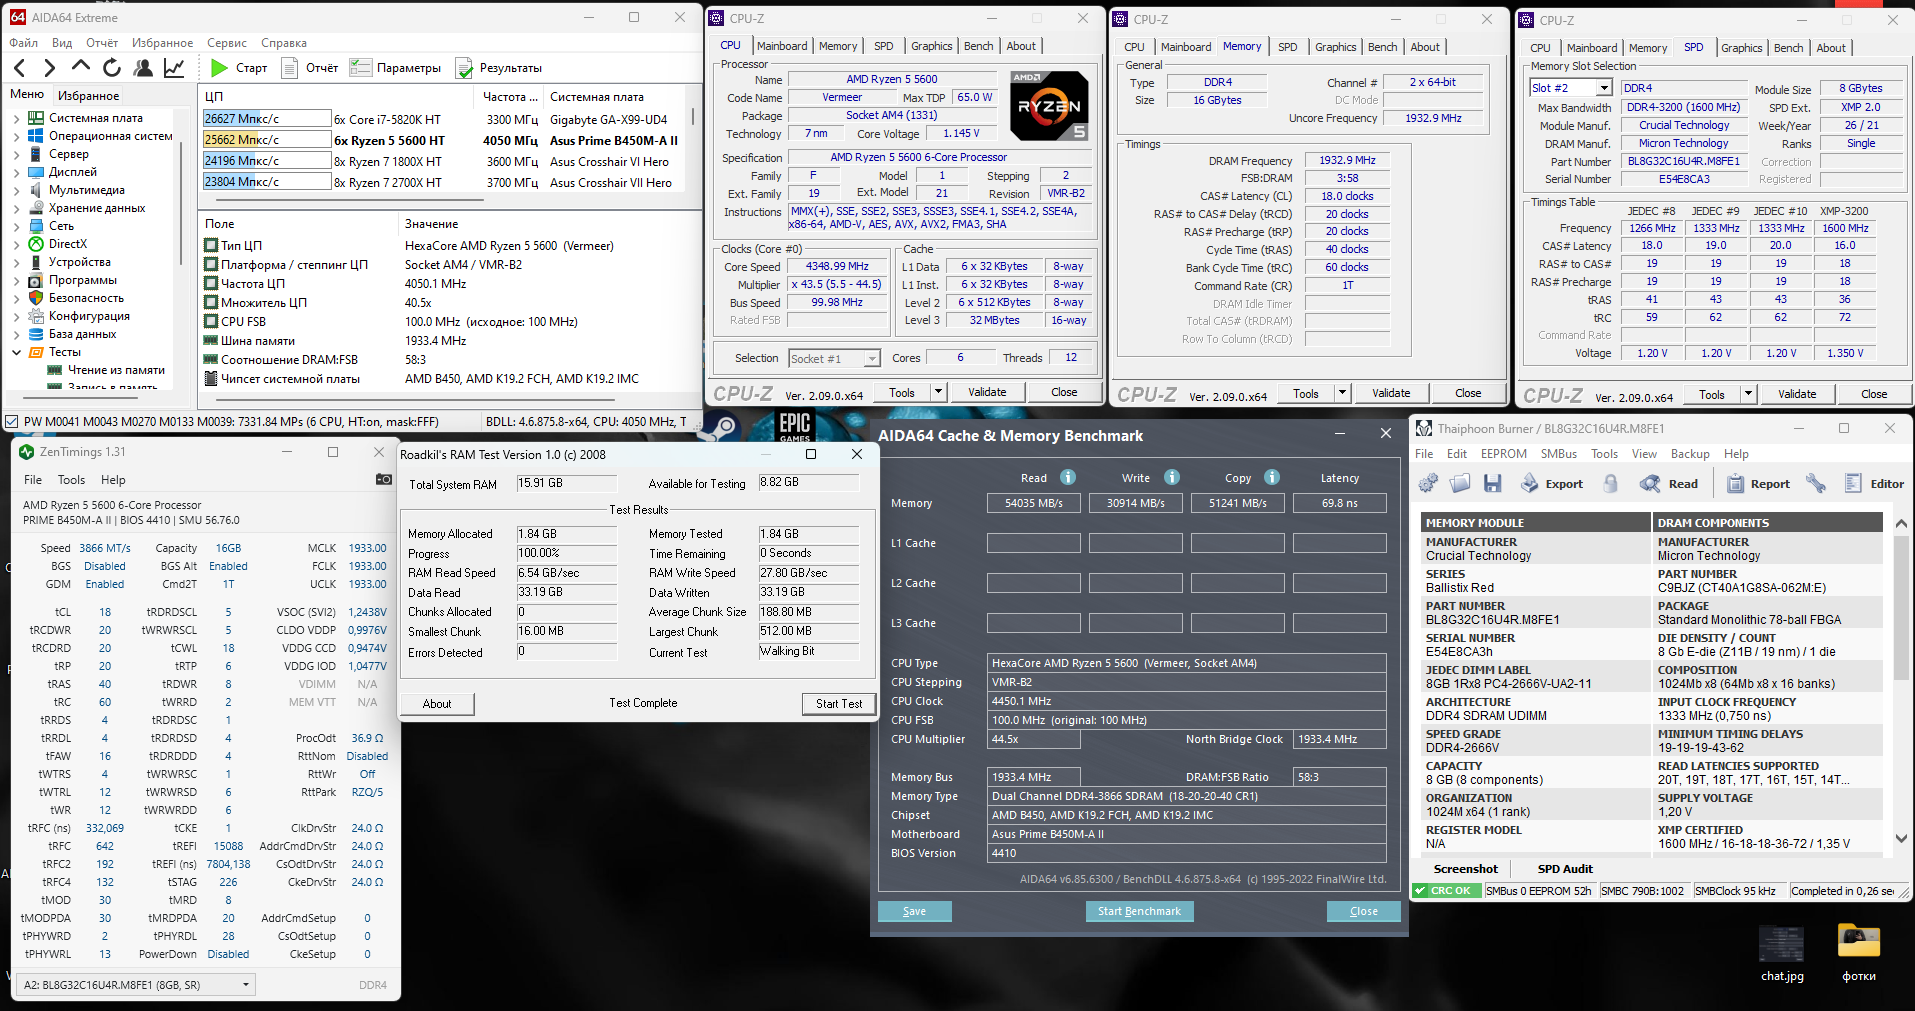Open Tools dropdown arrow in CPU-Z Memory-tab window
Viewport: 1915px width, 1011px height.
coord(1342,393)
